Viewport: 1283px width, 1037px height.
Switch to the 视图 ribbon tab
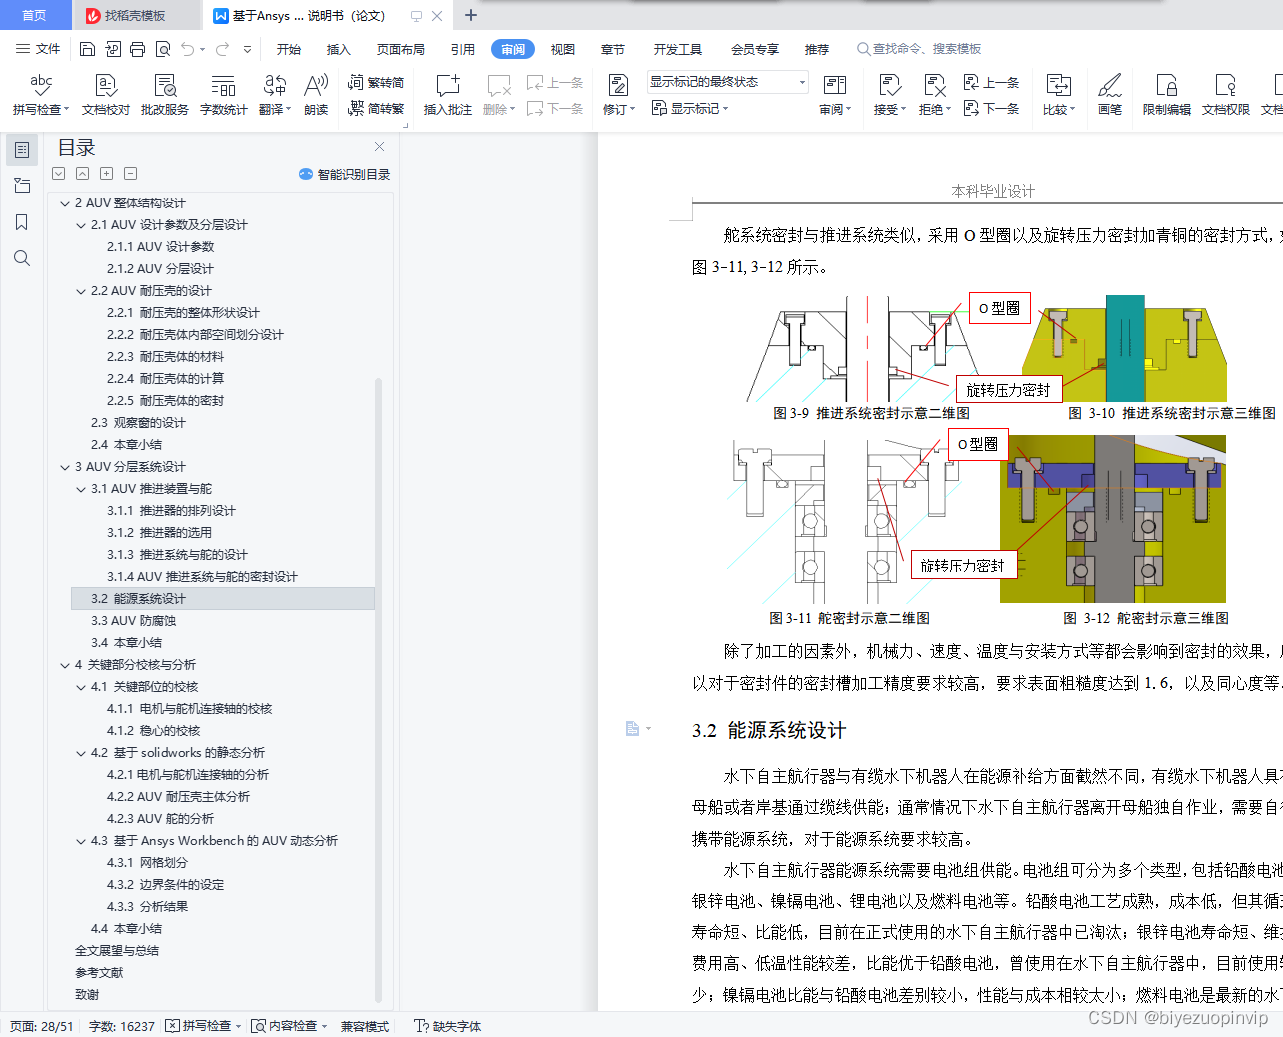[561, 48]
